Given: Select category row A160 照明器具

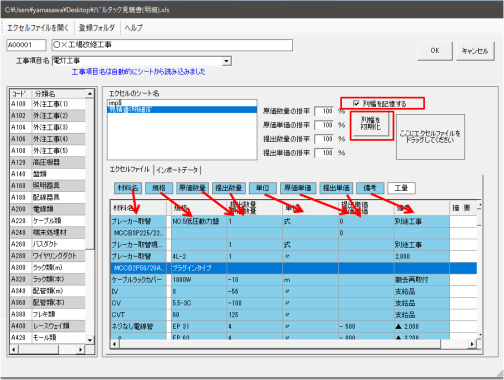Looking at the screenshot, I should tap(47, 186).
